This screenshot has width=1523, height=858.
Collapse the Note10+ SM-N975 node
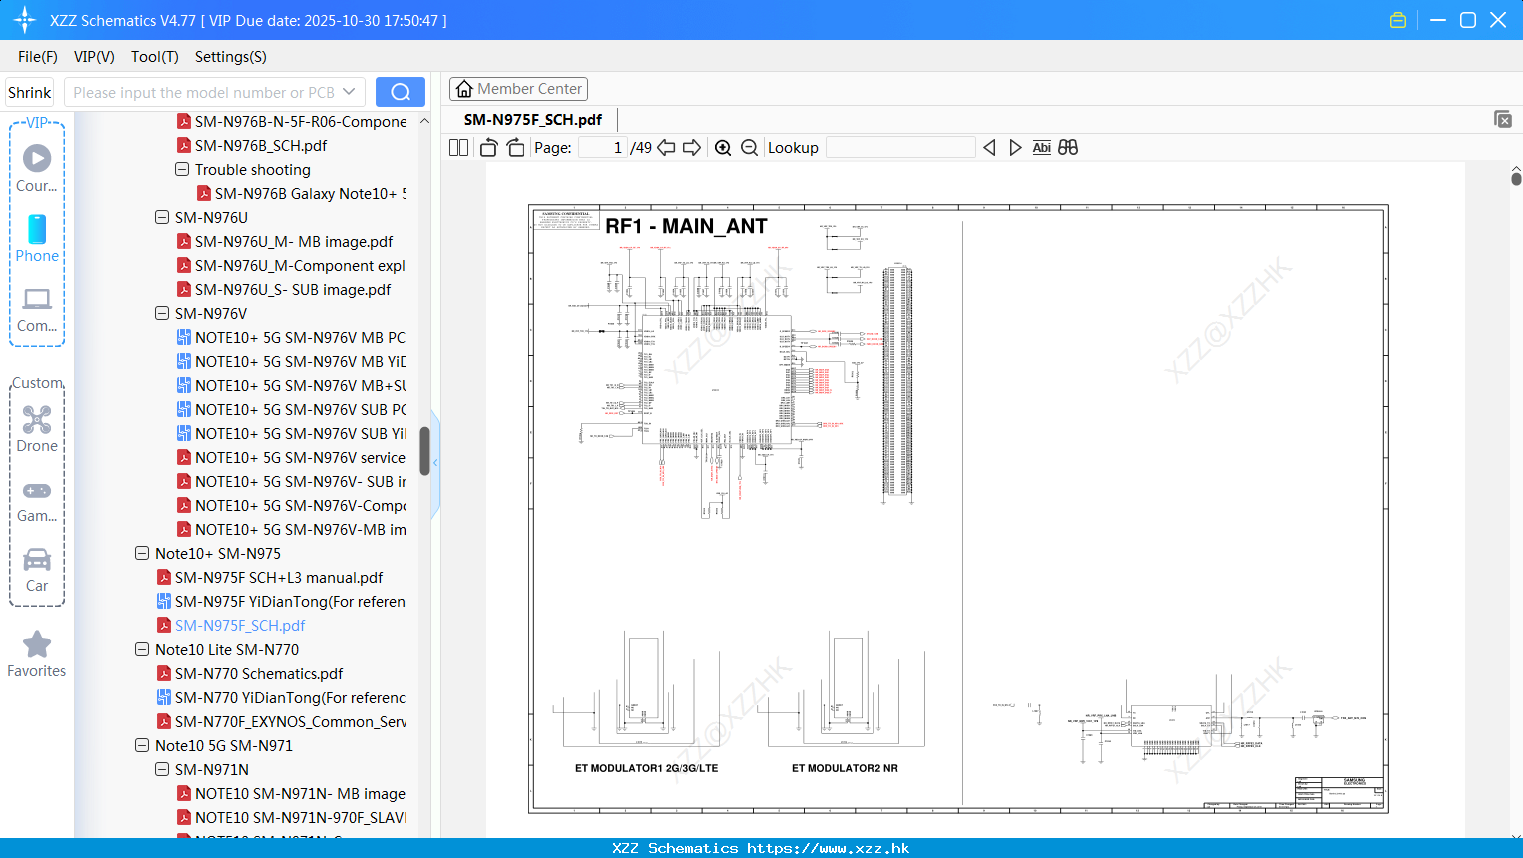pos(142,554)
